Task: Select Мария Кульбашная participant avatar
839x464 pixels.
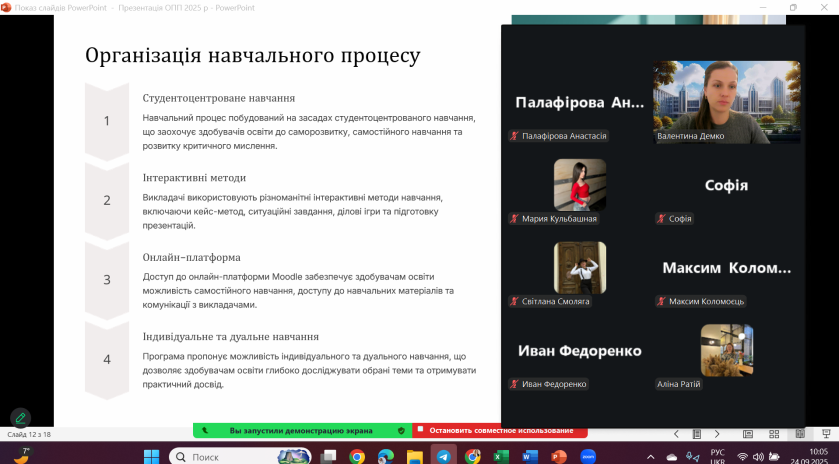Action: (580, 185)
